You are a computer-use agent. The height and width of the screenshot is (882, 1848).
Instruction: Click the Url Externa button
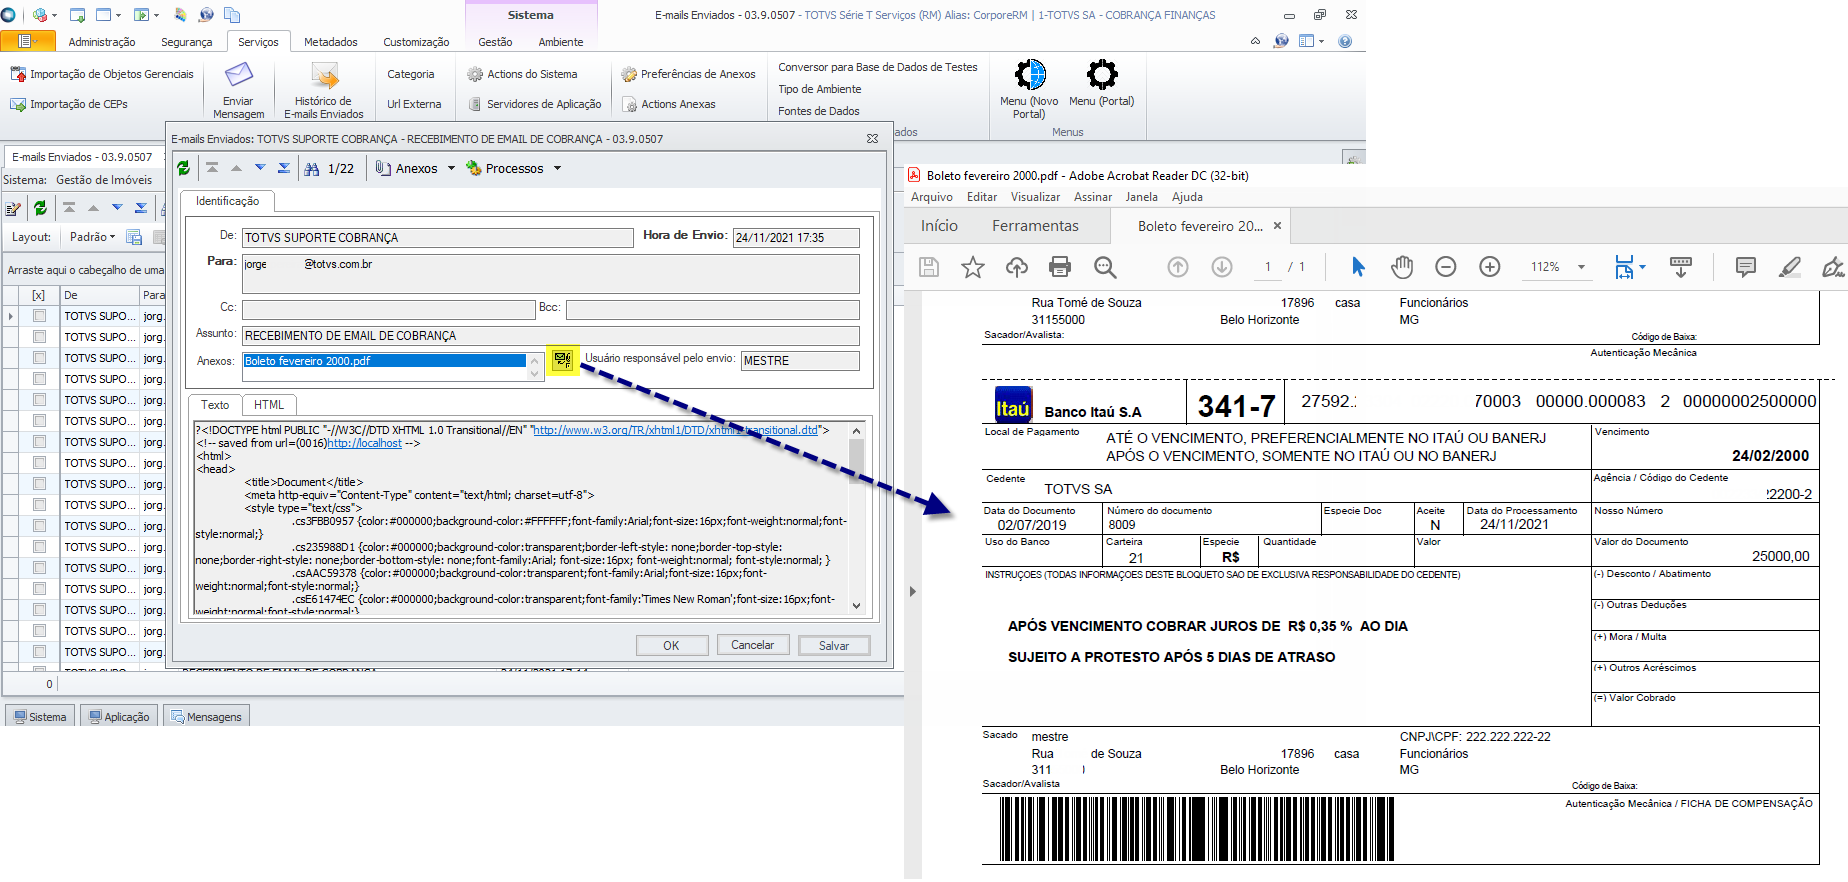click(x=414, y=104)
